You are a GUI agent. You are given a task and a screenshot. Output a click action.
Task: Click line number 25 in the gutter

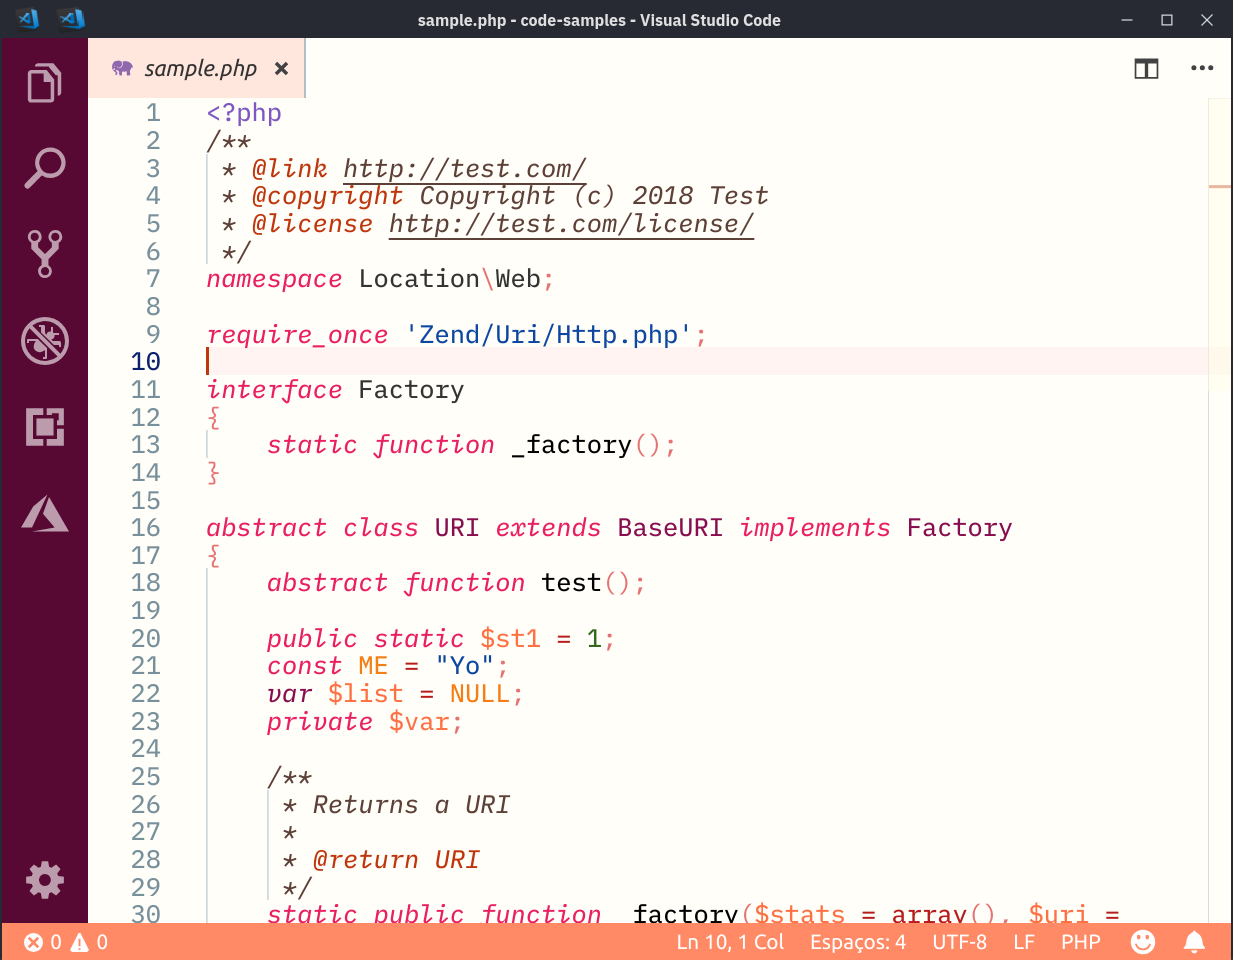point(145,777)
